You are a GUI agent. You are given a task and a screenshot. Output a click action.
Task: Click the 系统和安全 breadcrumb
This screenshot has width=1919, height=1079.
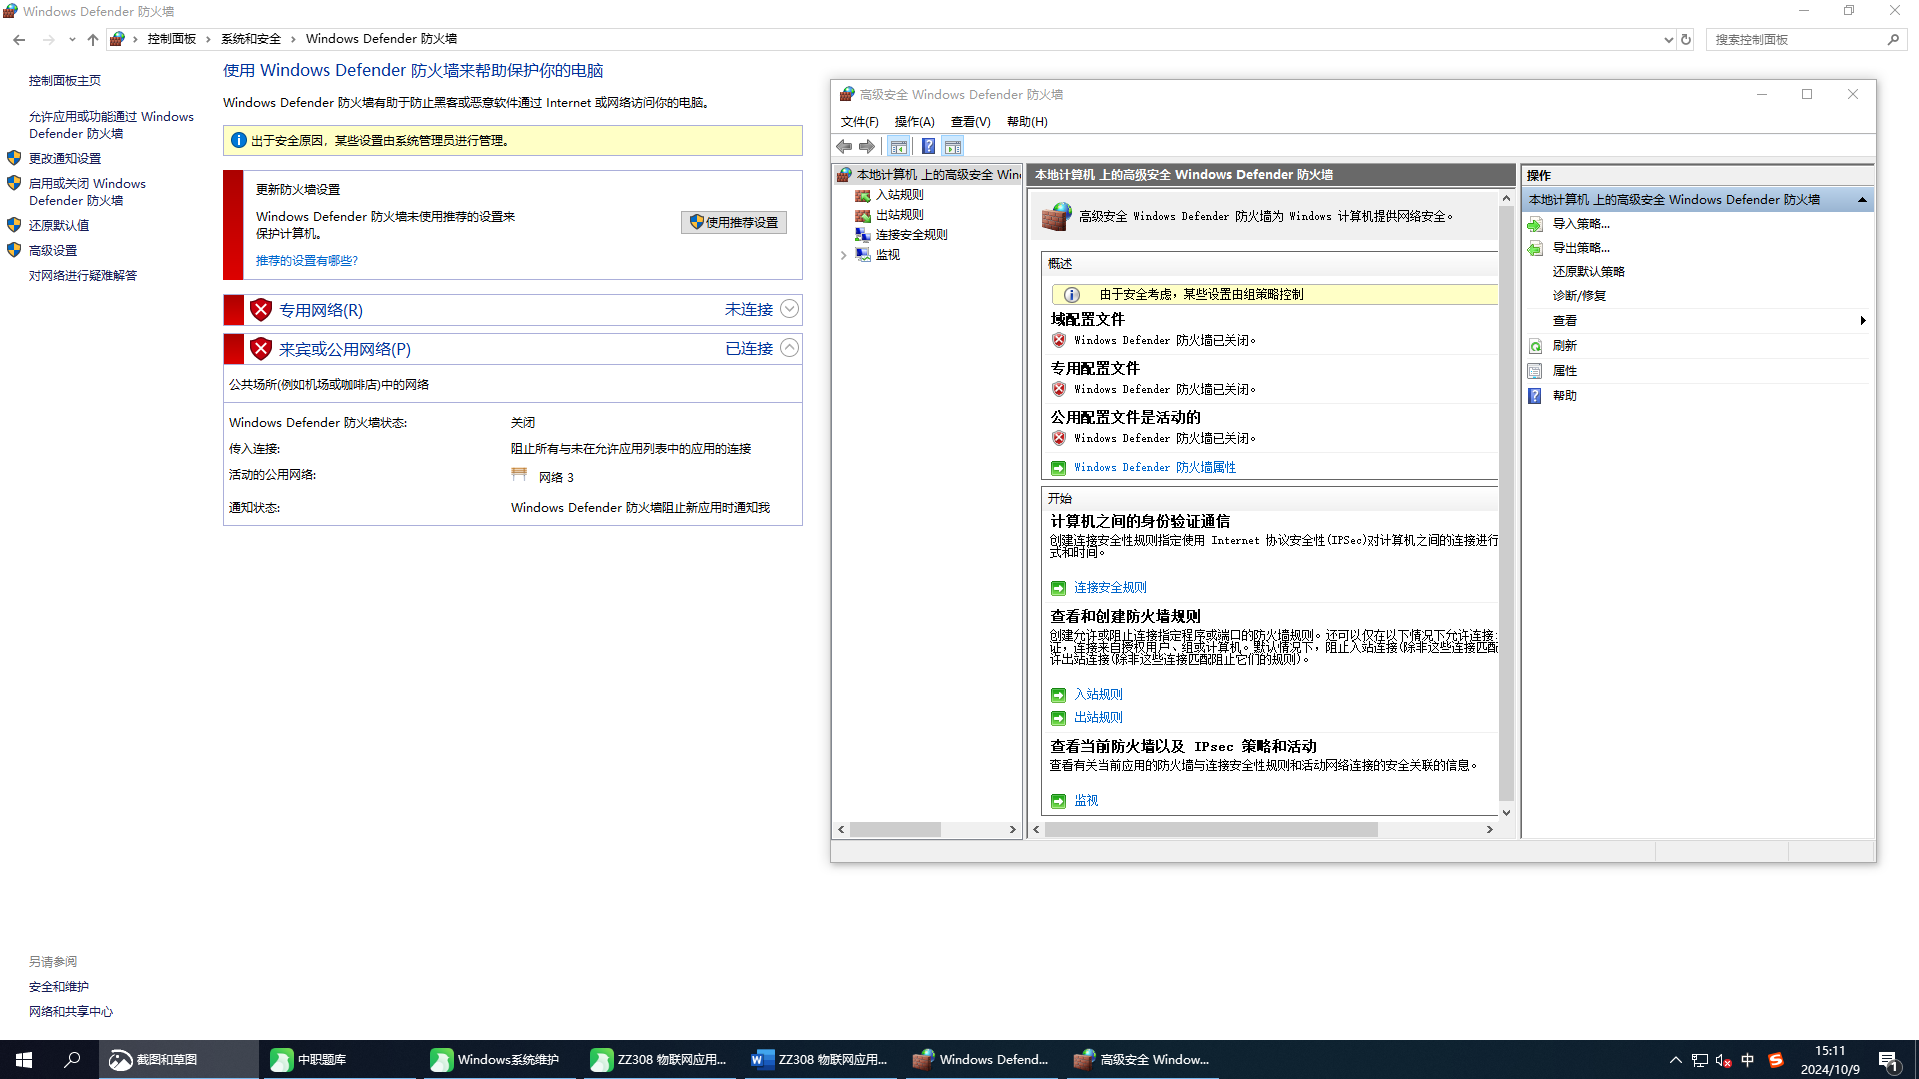250,39
